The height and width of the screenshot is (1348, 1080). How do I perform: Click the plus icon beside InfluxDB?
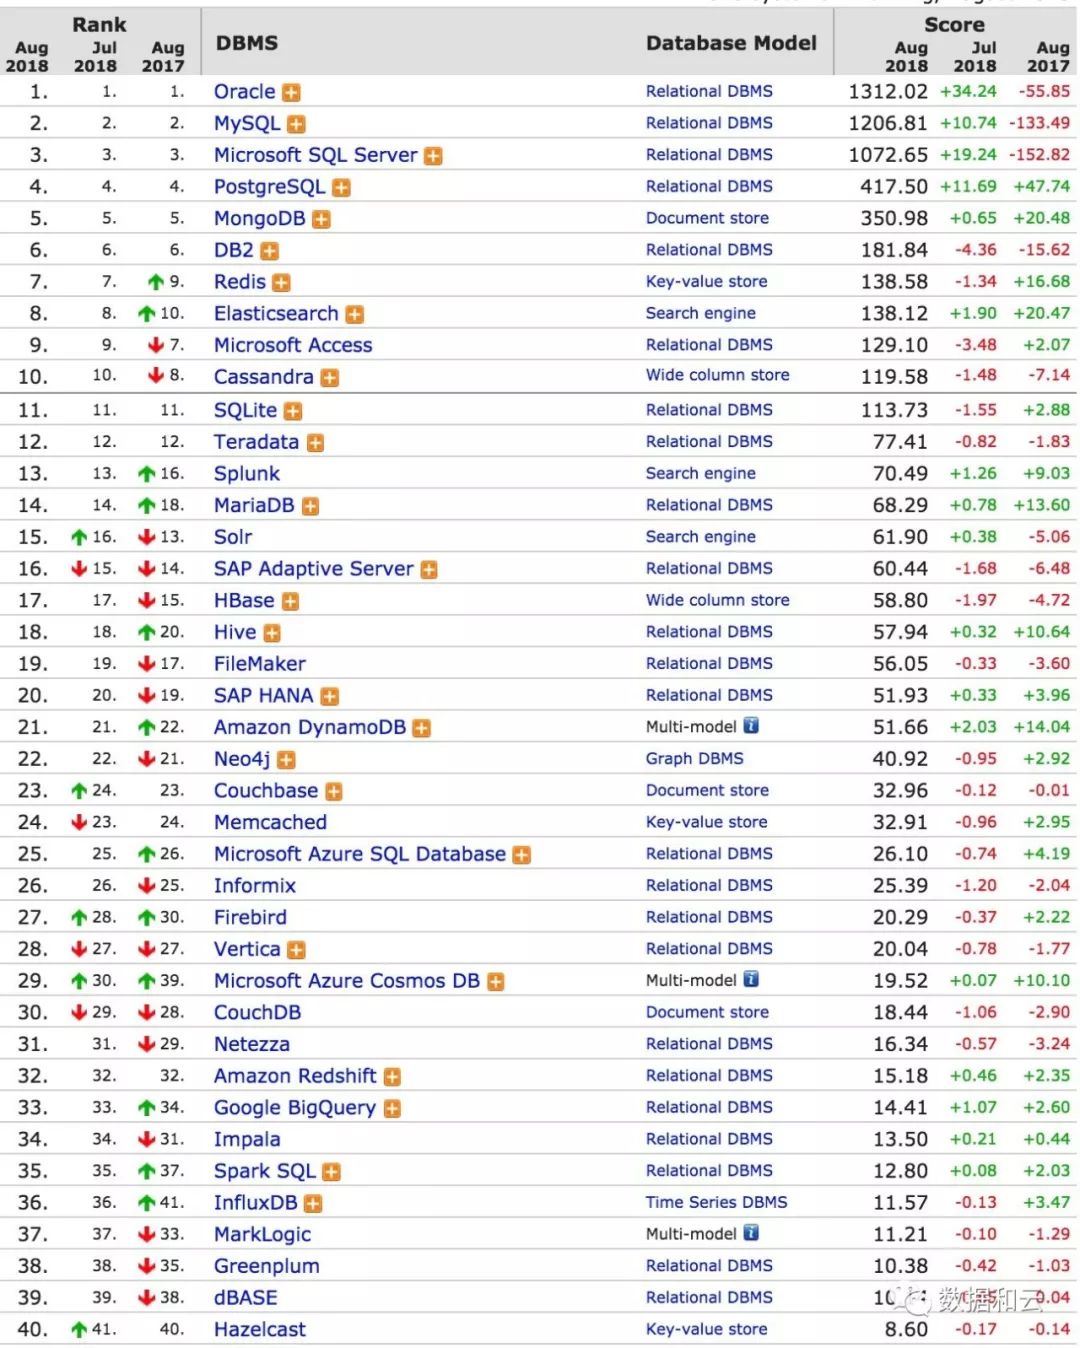(313, 1204)
